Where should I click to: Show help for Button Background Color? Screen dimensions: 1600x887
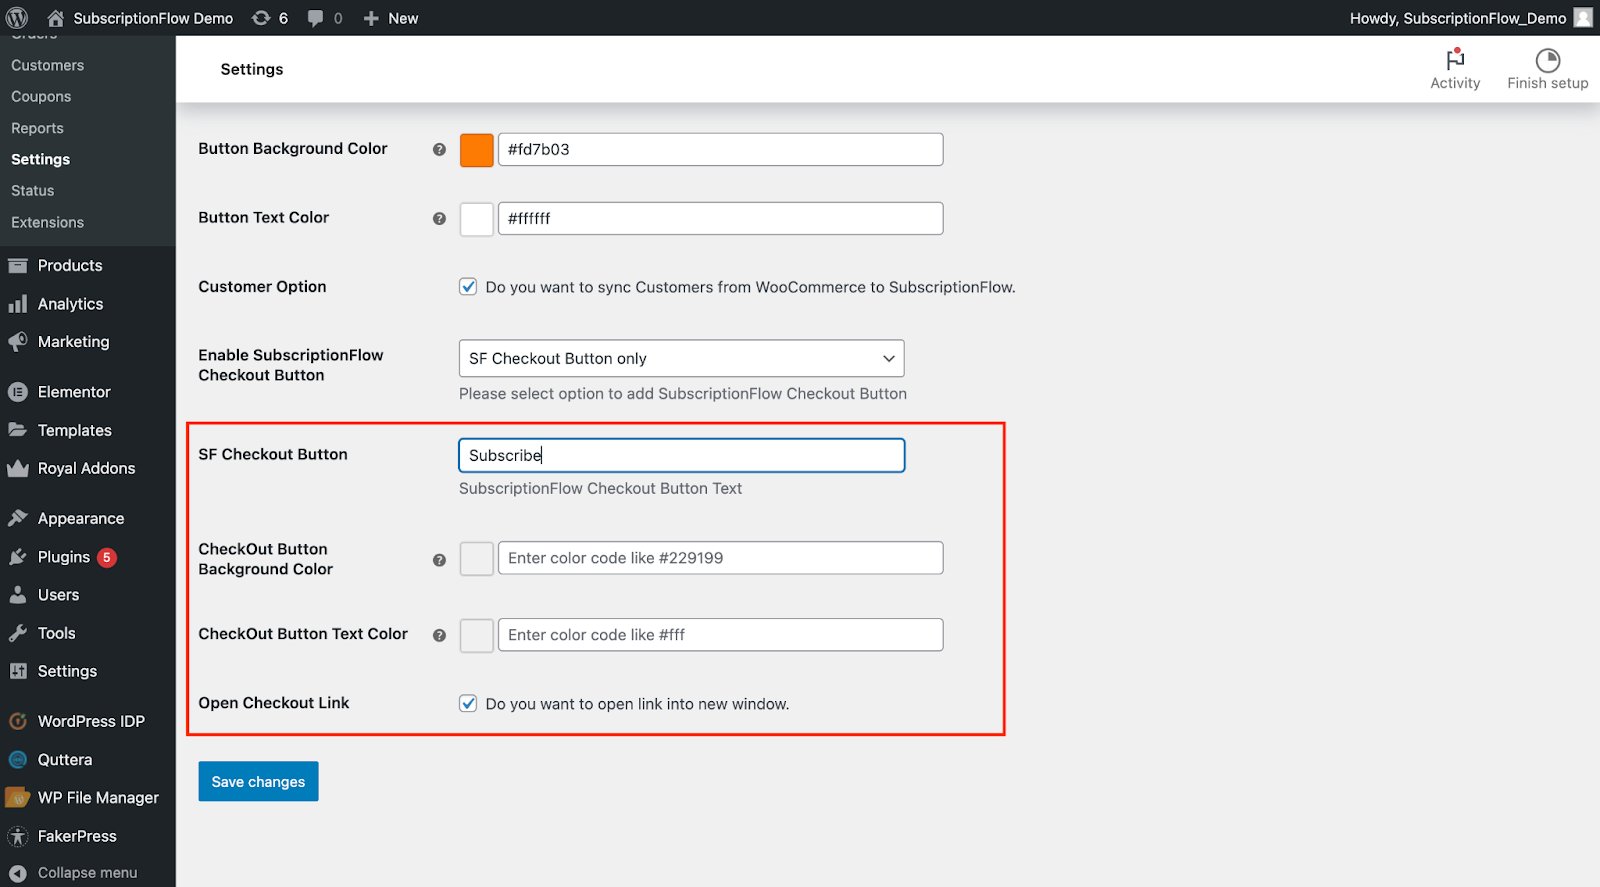(439, 149)
